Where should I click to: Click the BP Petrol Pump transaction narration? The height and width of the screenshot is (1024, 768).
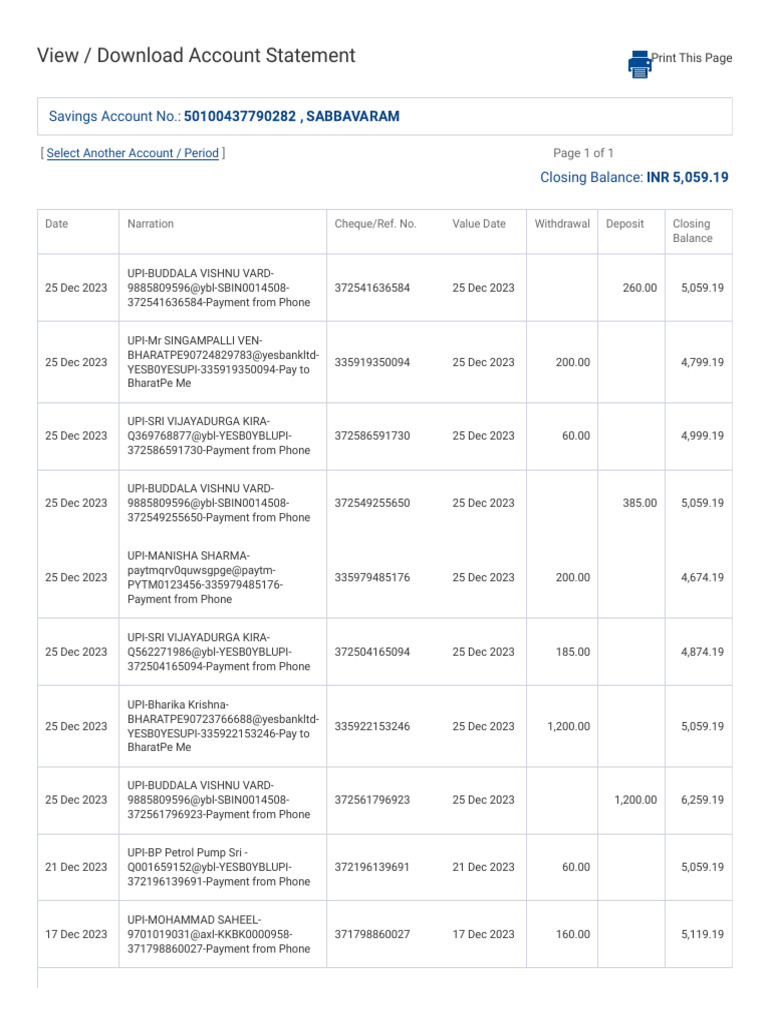pos(218,867)
